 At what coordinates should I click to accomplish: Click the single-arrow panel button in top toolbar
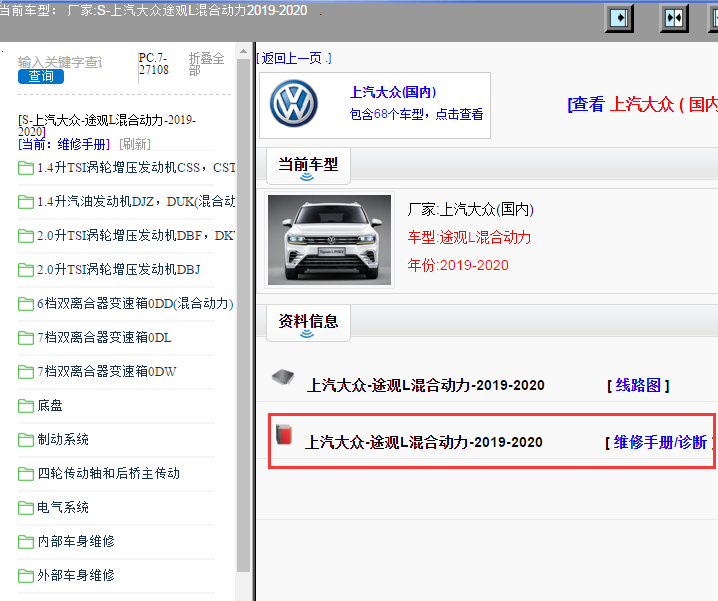[619, 18]
